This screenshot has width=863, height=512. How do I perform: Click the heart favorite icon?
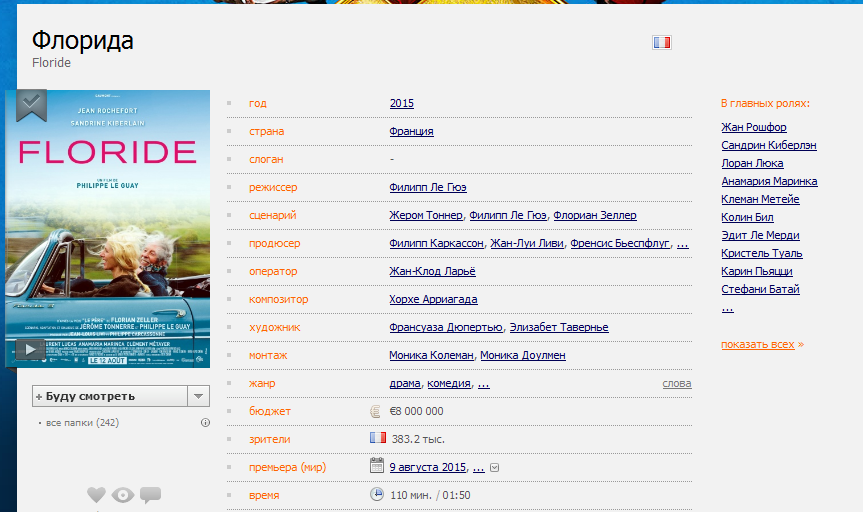96,495
